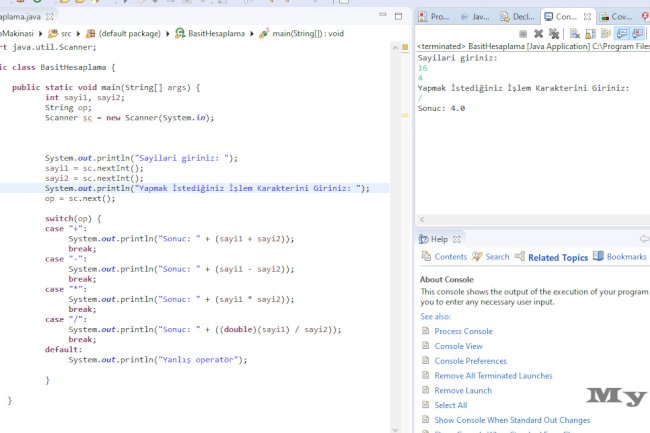650x433 pixels.
Task: Close the Console view tab
Action: point(588,17)
